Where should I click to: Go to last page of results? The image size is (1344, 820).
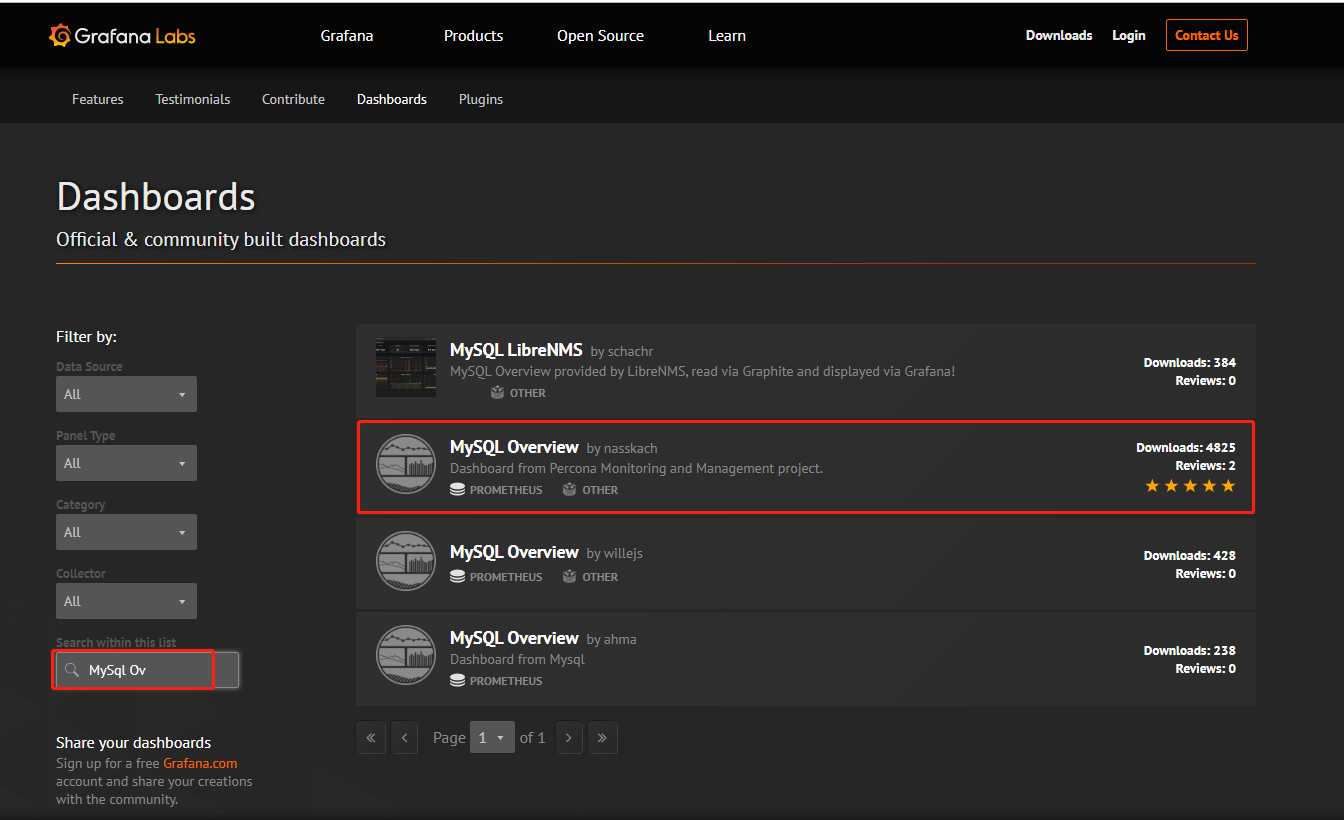(603, 738)
